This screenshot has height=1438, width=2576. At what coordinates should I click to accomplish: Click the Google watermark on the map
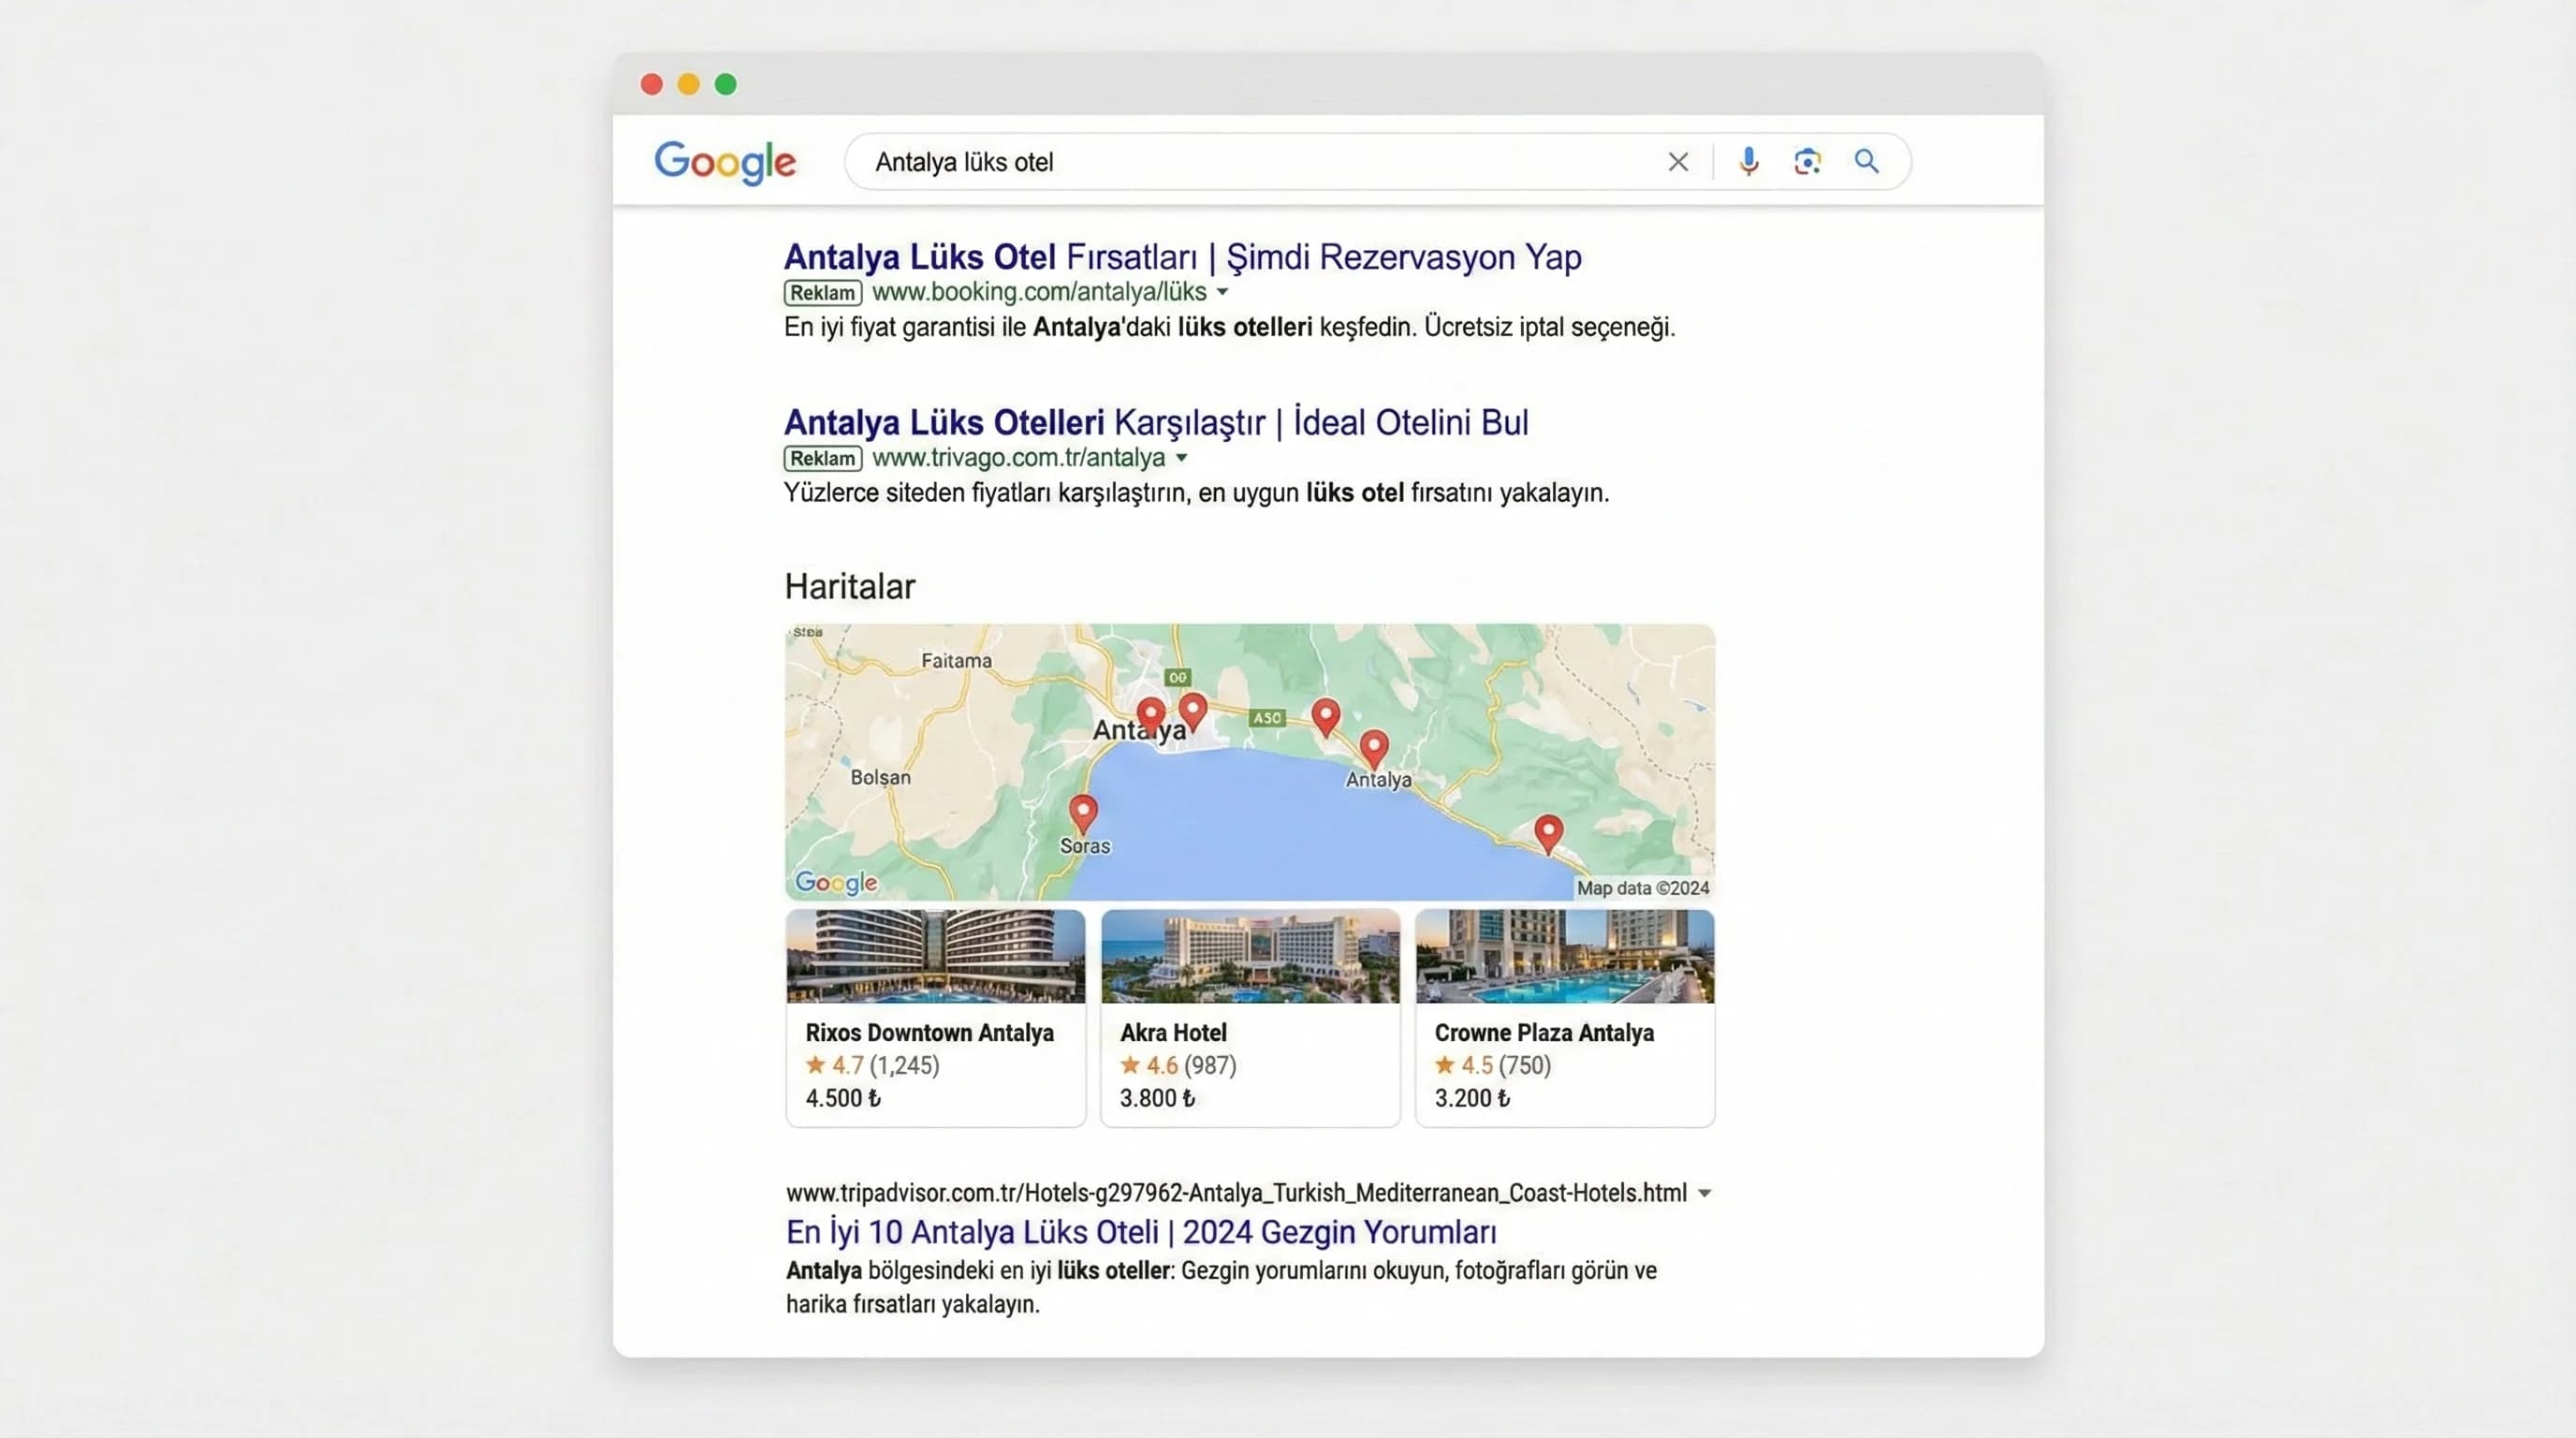pos(835,882)
